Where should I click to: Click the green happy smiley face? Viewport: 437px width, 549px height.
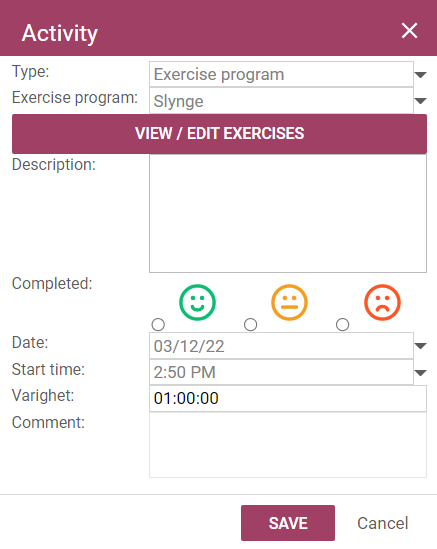point(197,302)
